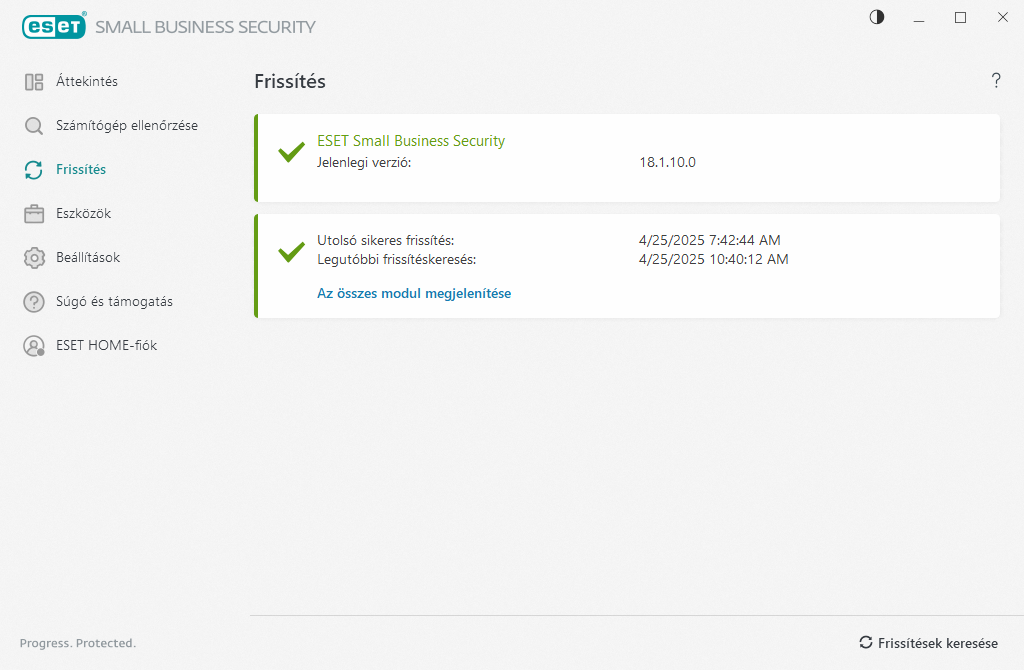This screenshot has height=670, width=1024.
Task: Click the green checkmark beside Jelenlegi verzió
Action: pyautogui.click(x=291, y=153)
